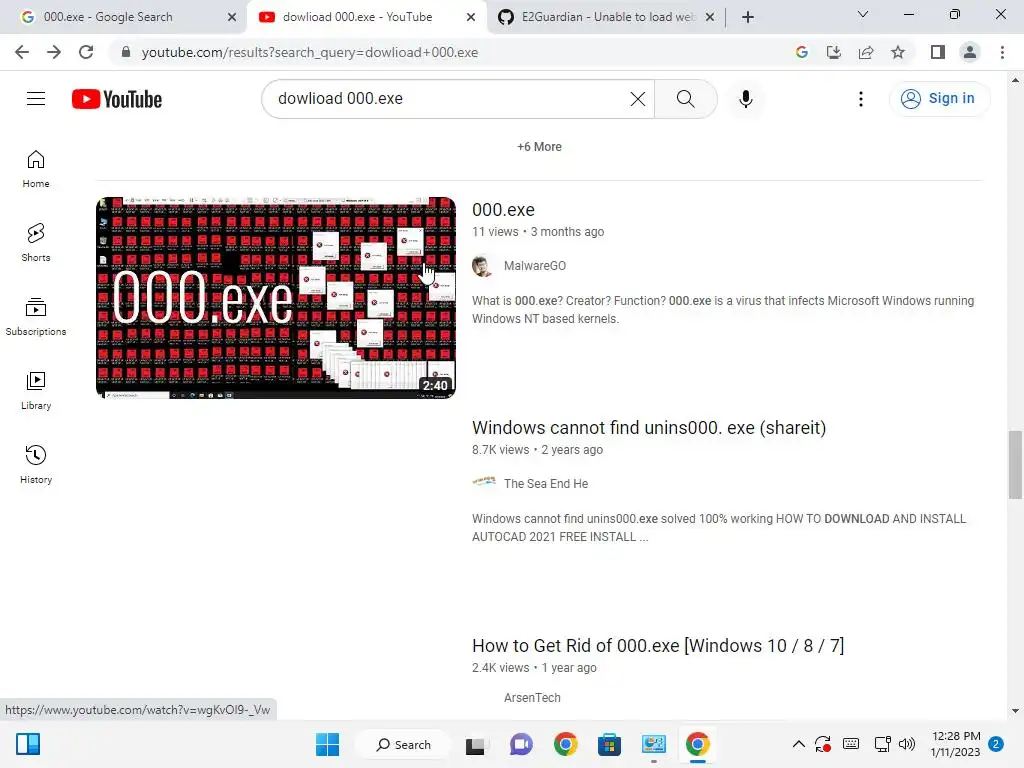Image resolution: width=1024 pixels, height=768 pixels.
Task: Click the YouTube logo
Action: (117, 99)
